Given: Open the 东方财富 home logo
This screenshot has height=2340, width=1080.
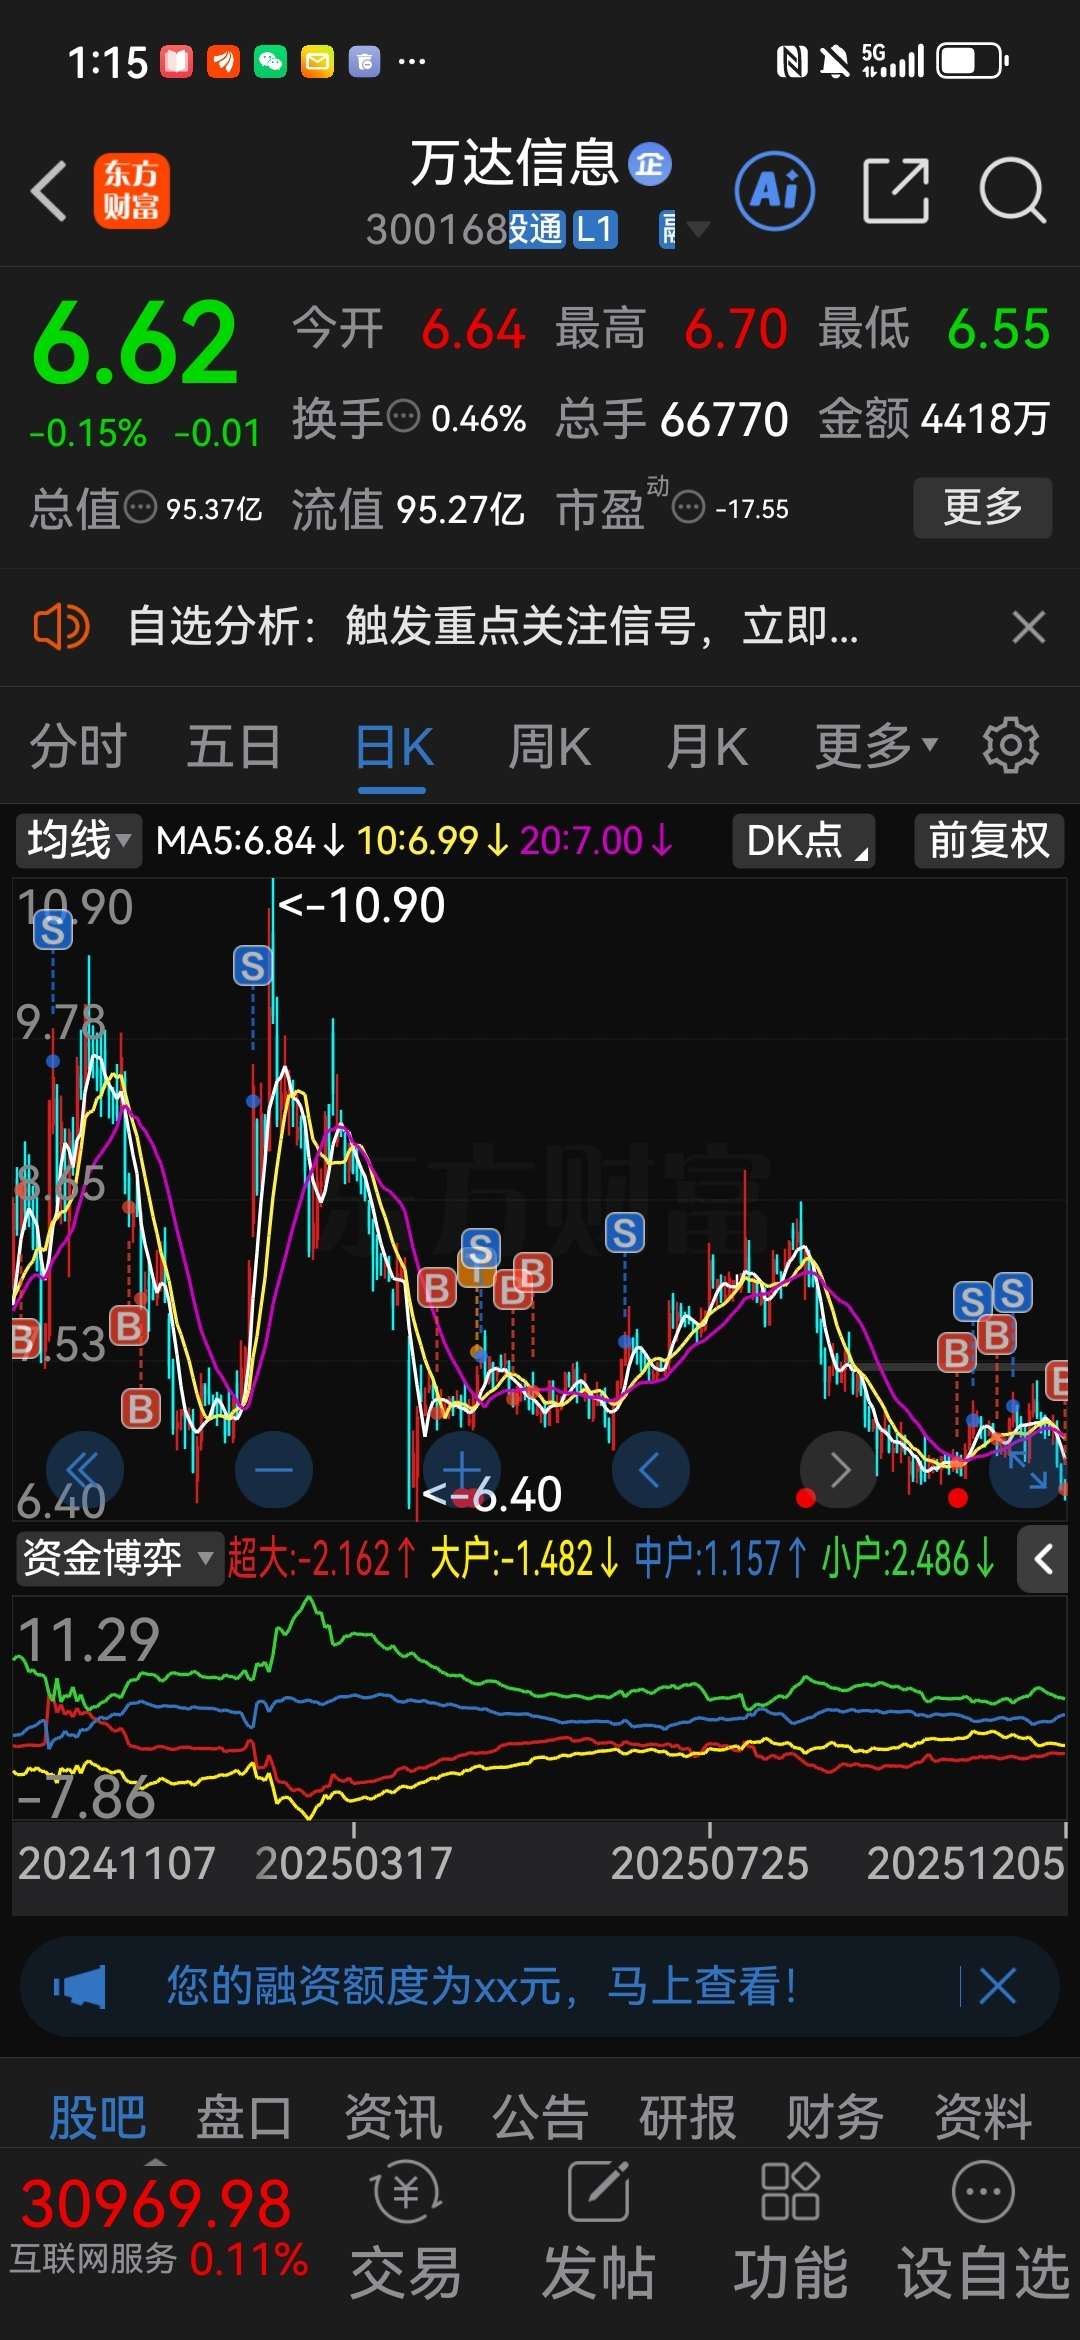Looking at the screenshot, I should [132, 191].
